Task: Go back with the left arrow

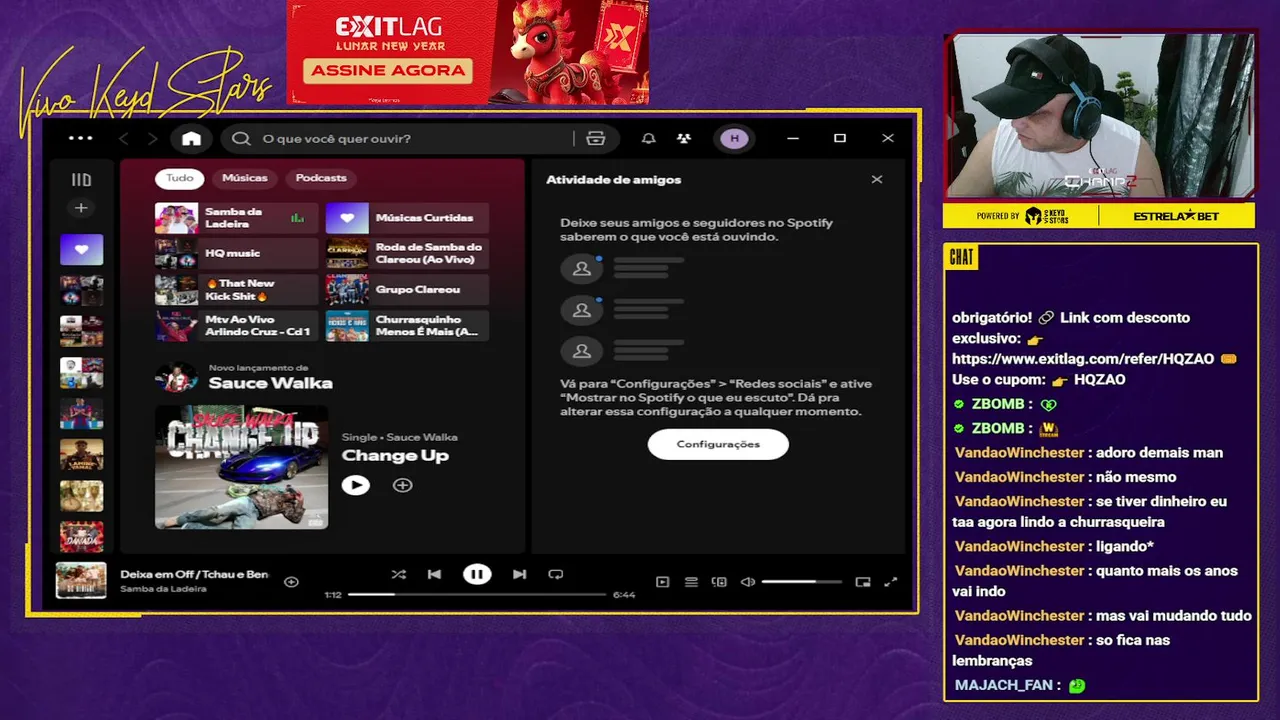Action: point(124,138)
